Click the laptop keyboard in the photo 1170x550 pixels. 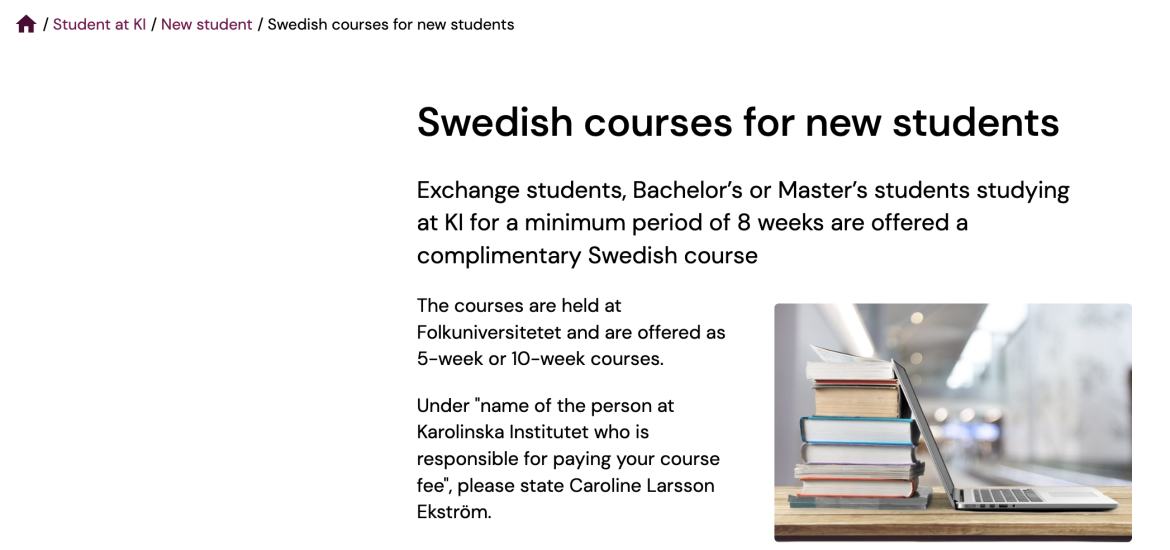pyautogui.click(x=1007, y=496)
